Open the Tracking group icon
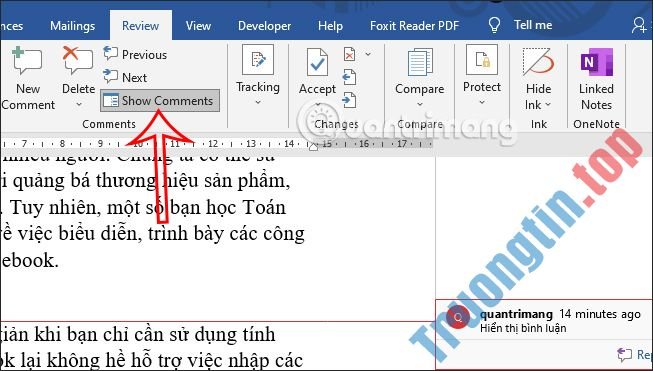 pyautogui.click(x=258, y=60)
